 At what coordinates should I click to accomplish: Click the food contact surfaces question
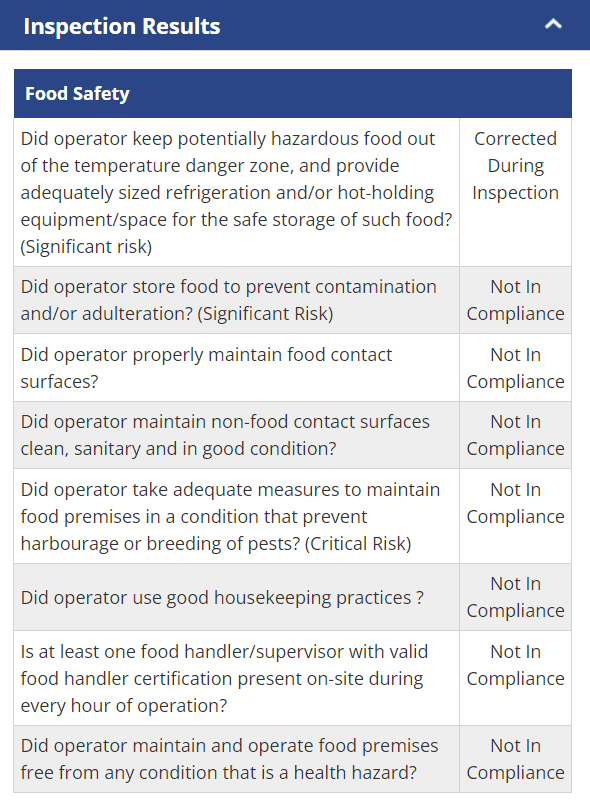206,368
